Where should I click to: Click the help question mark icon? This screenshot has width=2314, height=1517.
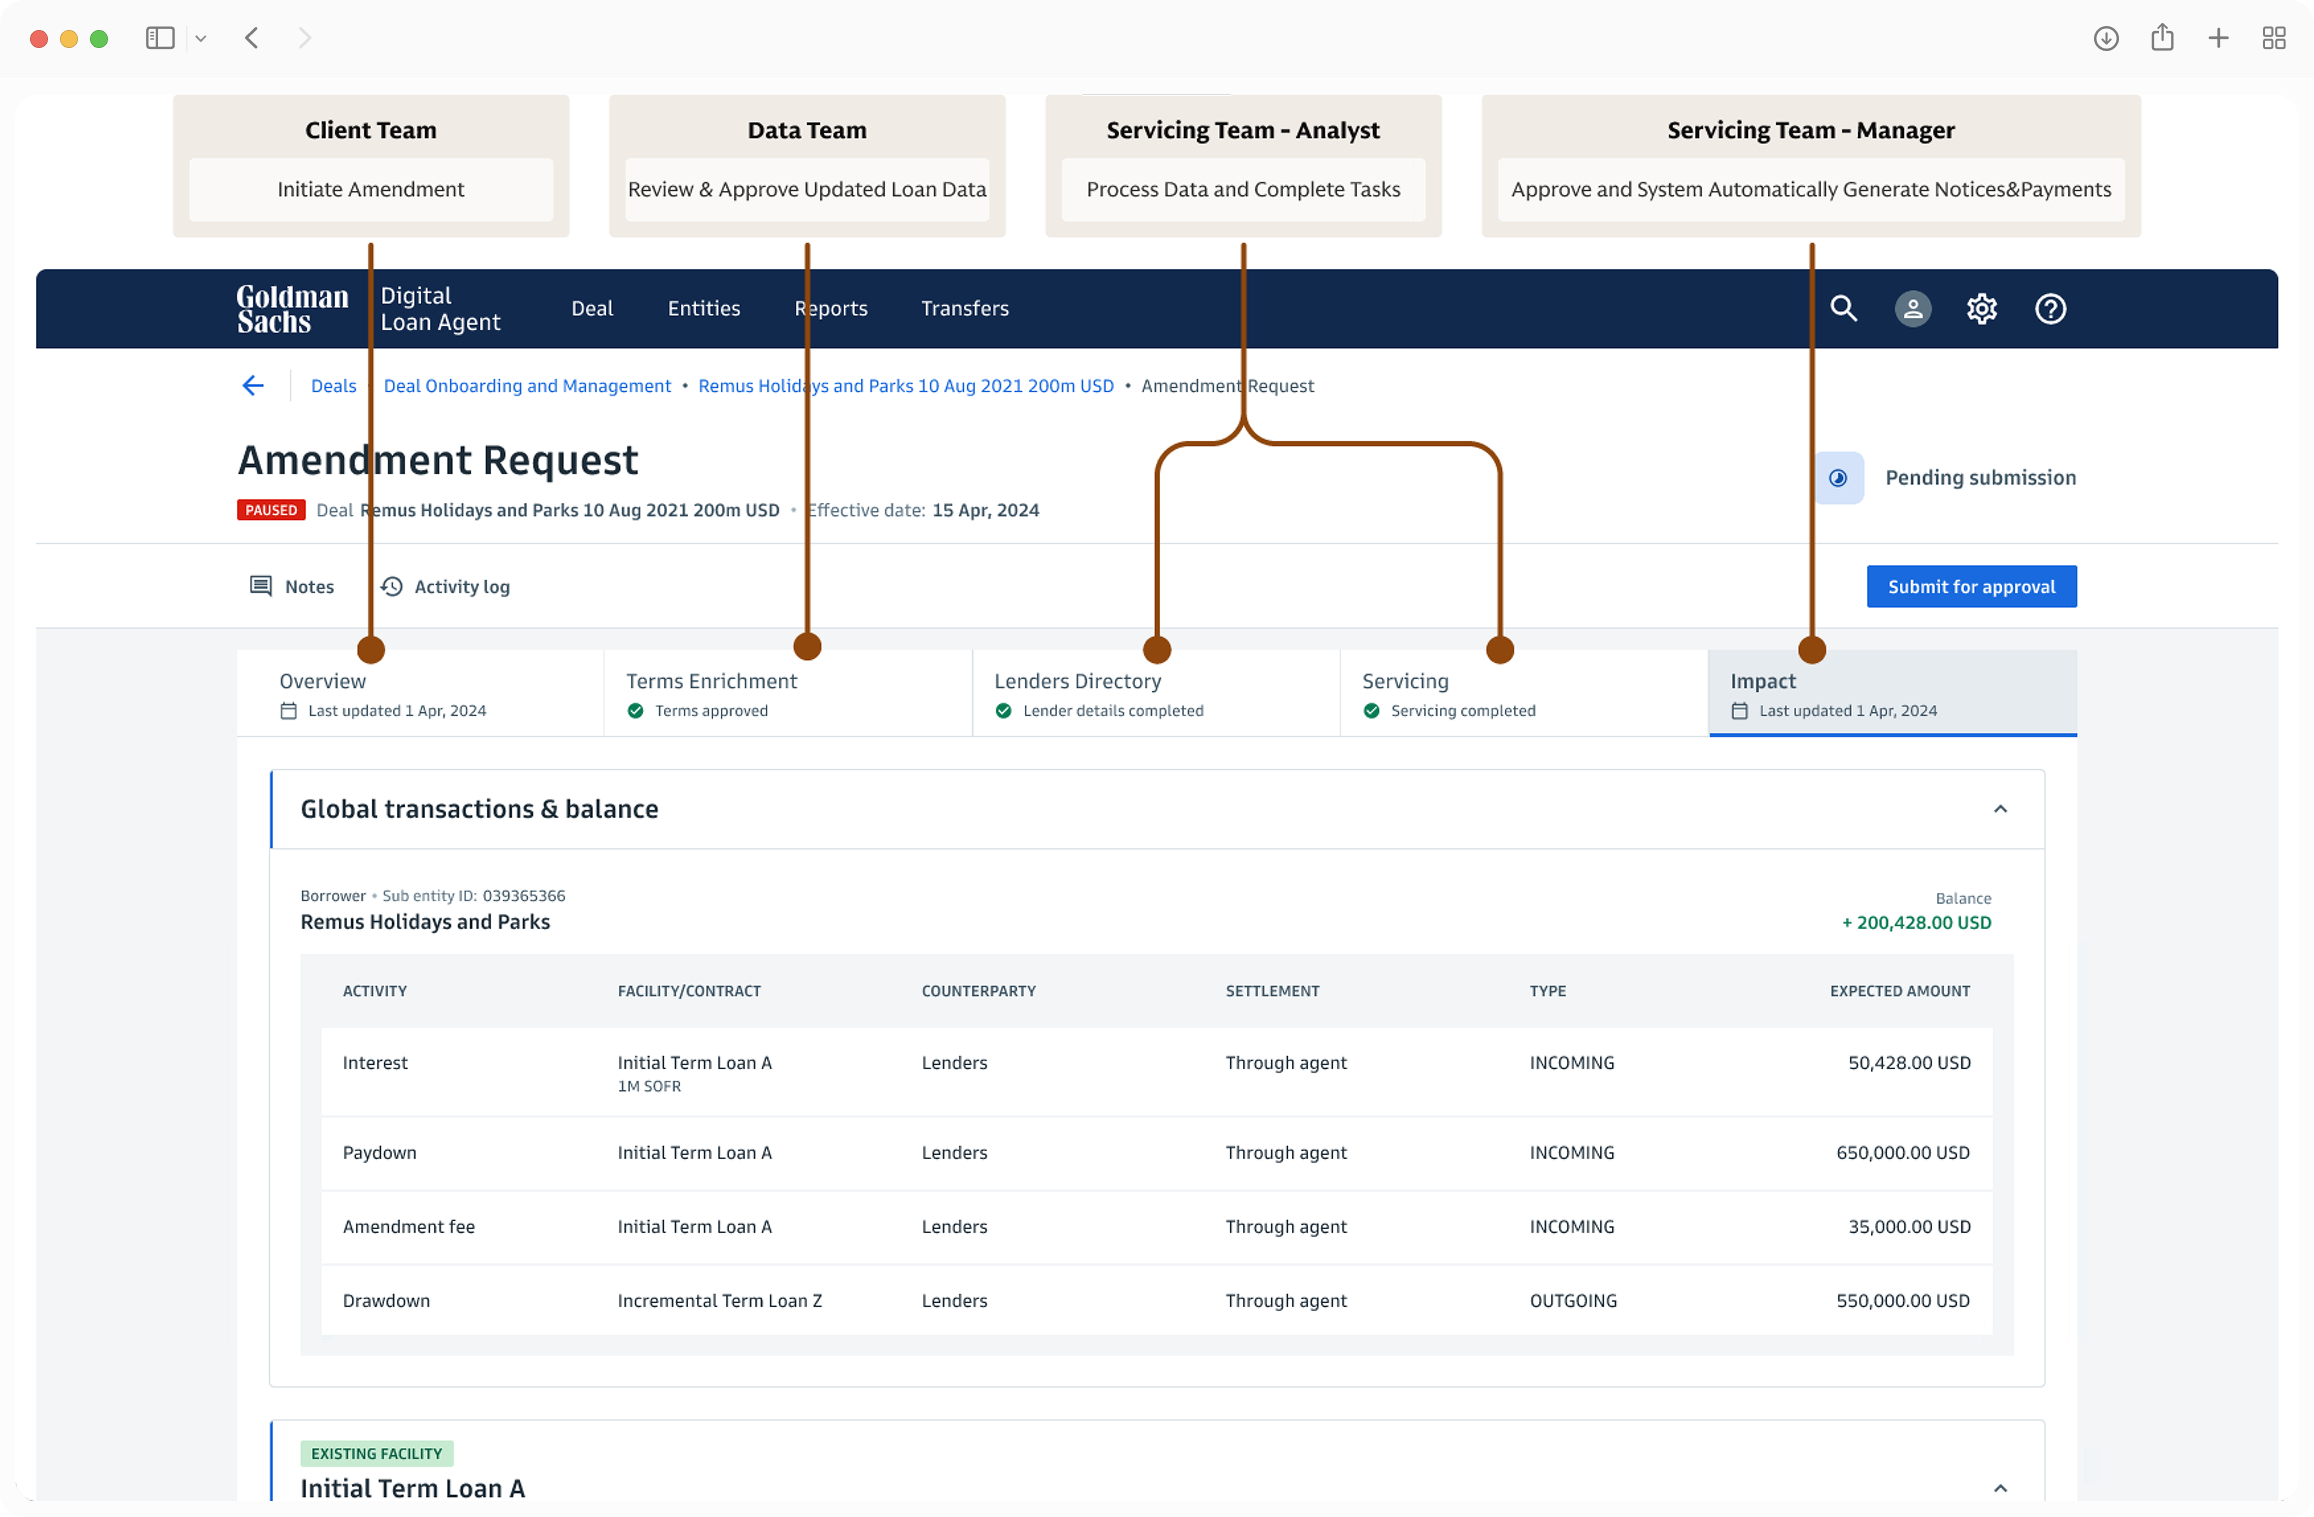[x=2050, y=308]
